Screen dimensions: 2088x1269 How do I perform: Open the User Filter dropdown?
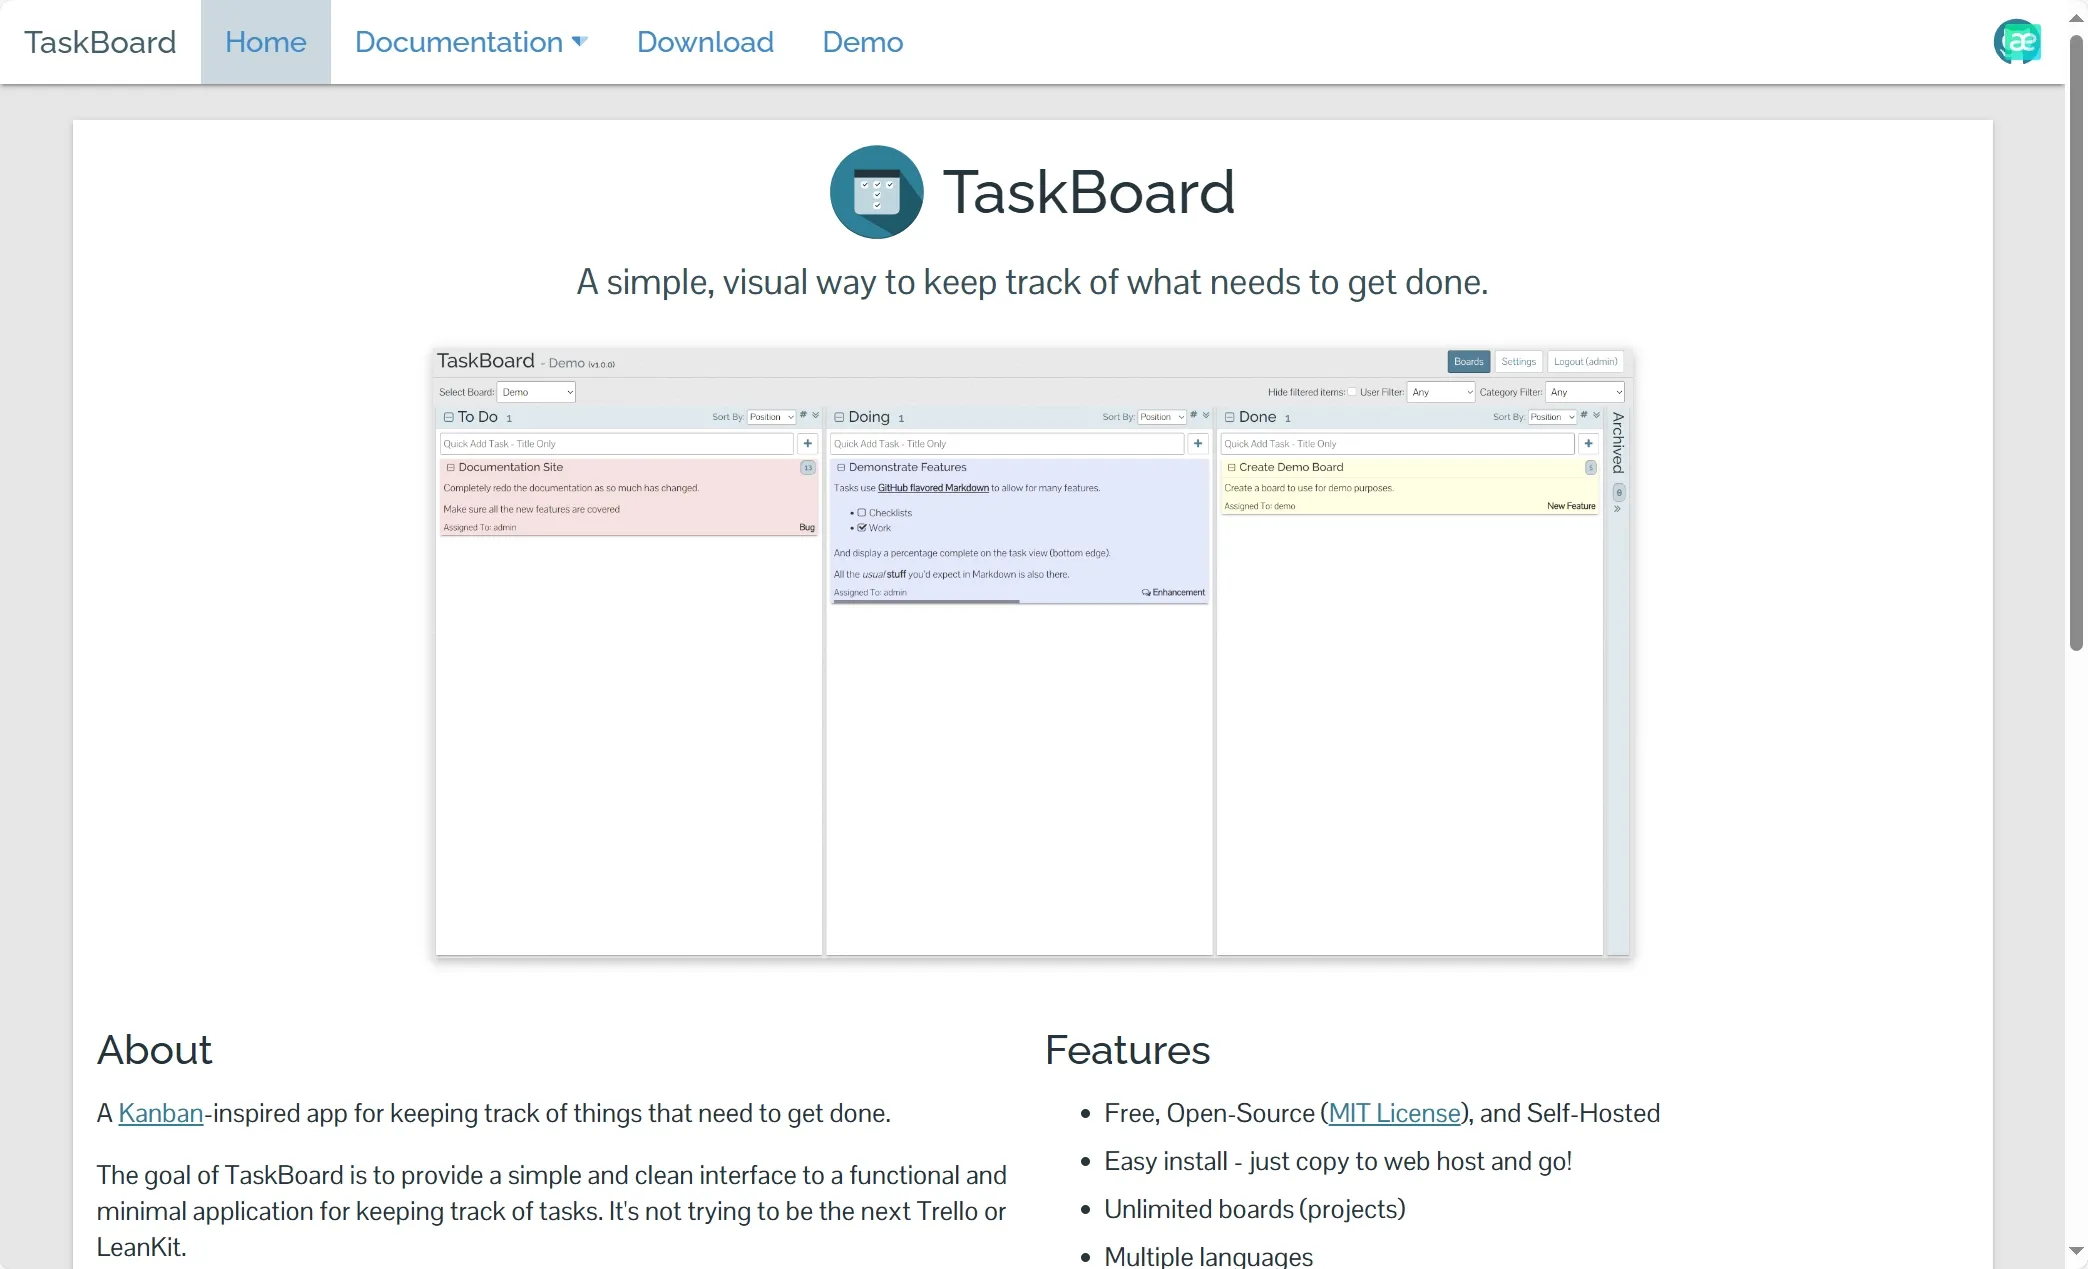[x=1441, y=392]
